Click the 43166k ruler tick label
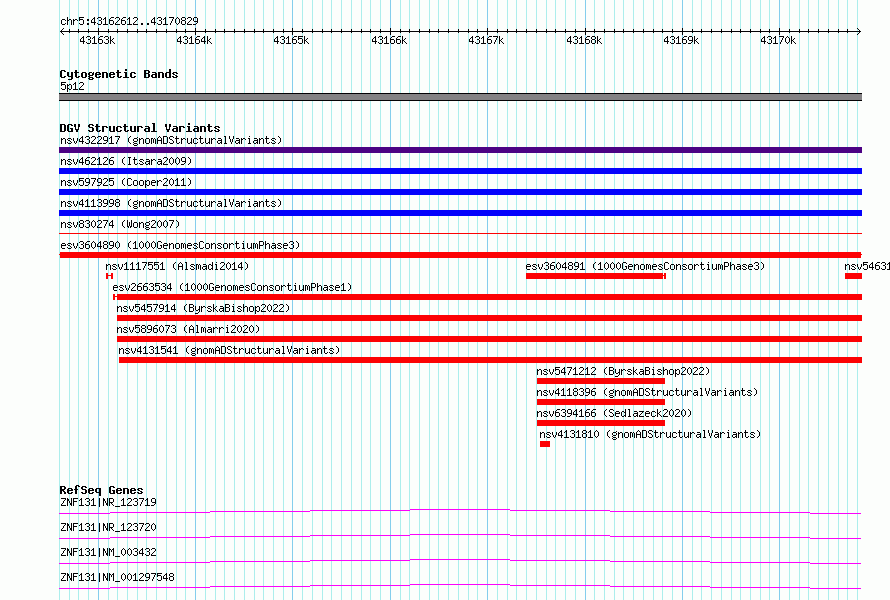Image resolution: width=890 pixels, height=600 pixels. (389, 41)
